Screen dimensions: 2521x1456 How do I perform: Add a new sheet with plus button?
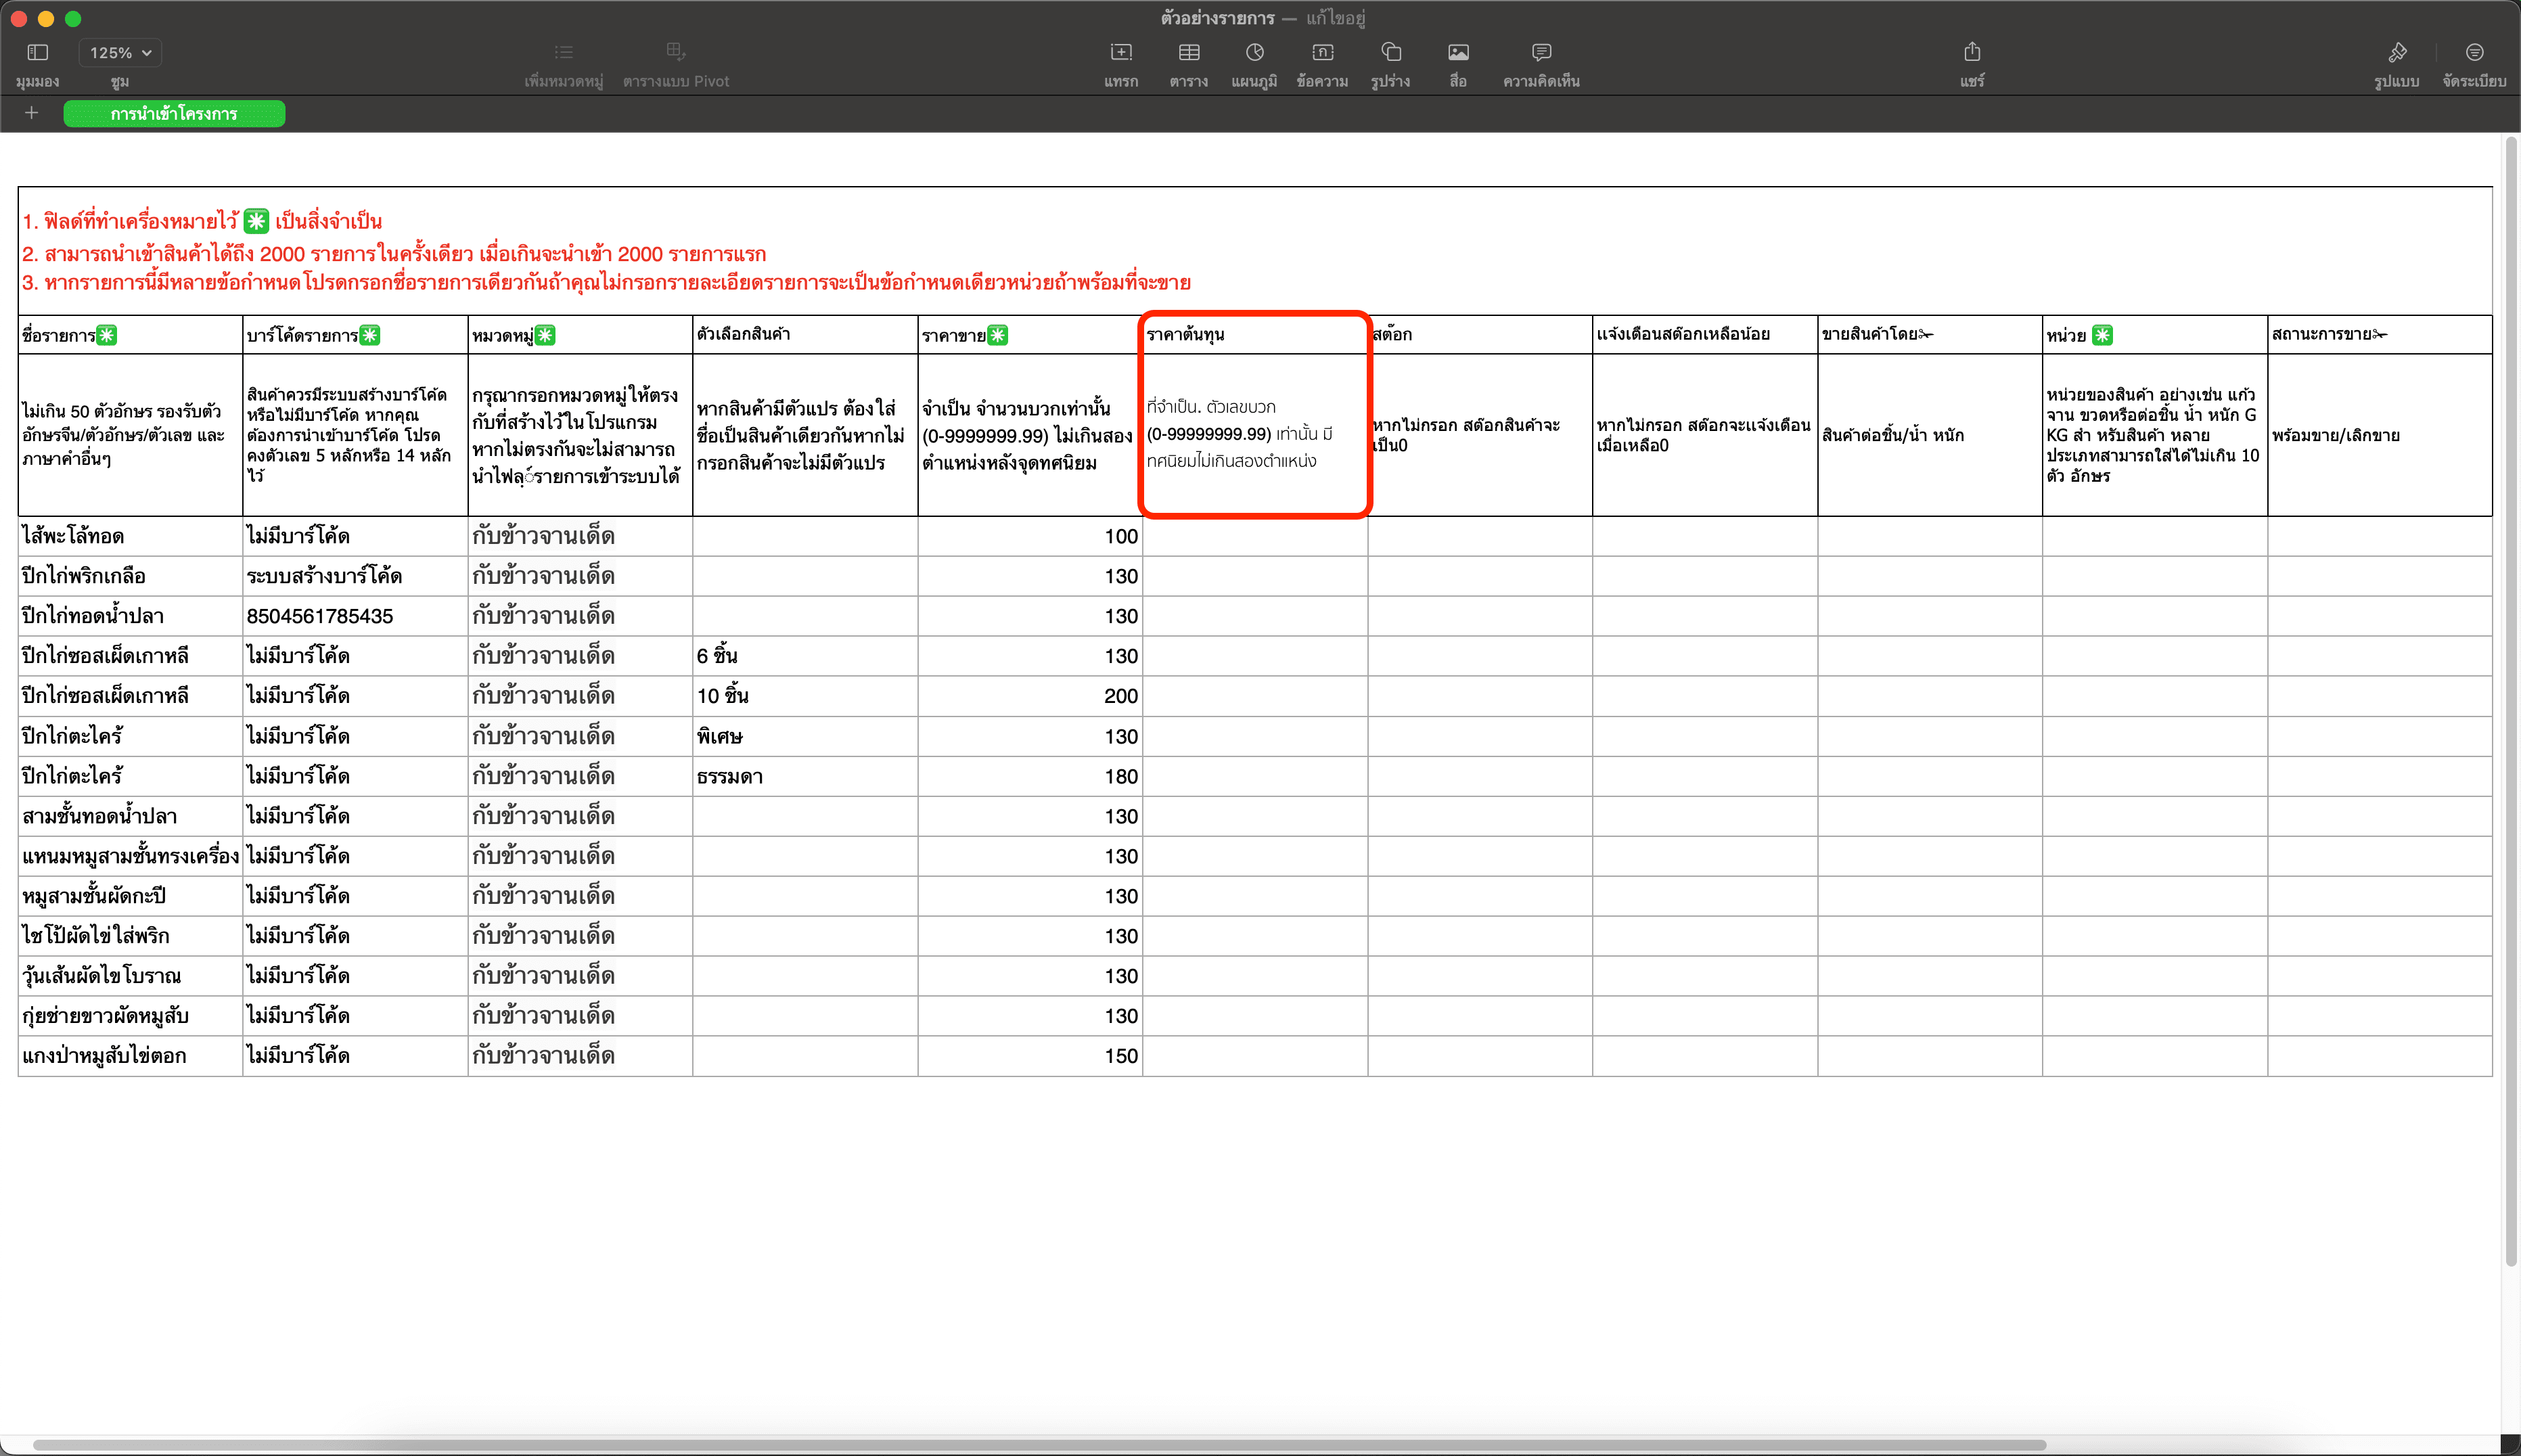(x=31, y=113)
